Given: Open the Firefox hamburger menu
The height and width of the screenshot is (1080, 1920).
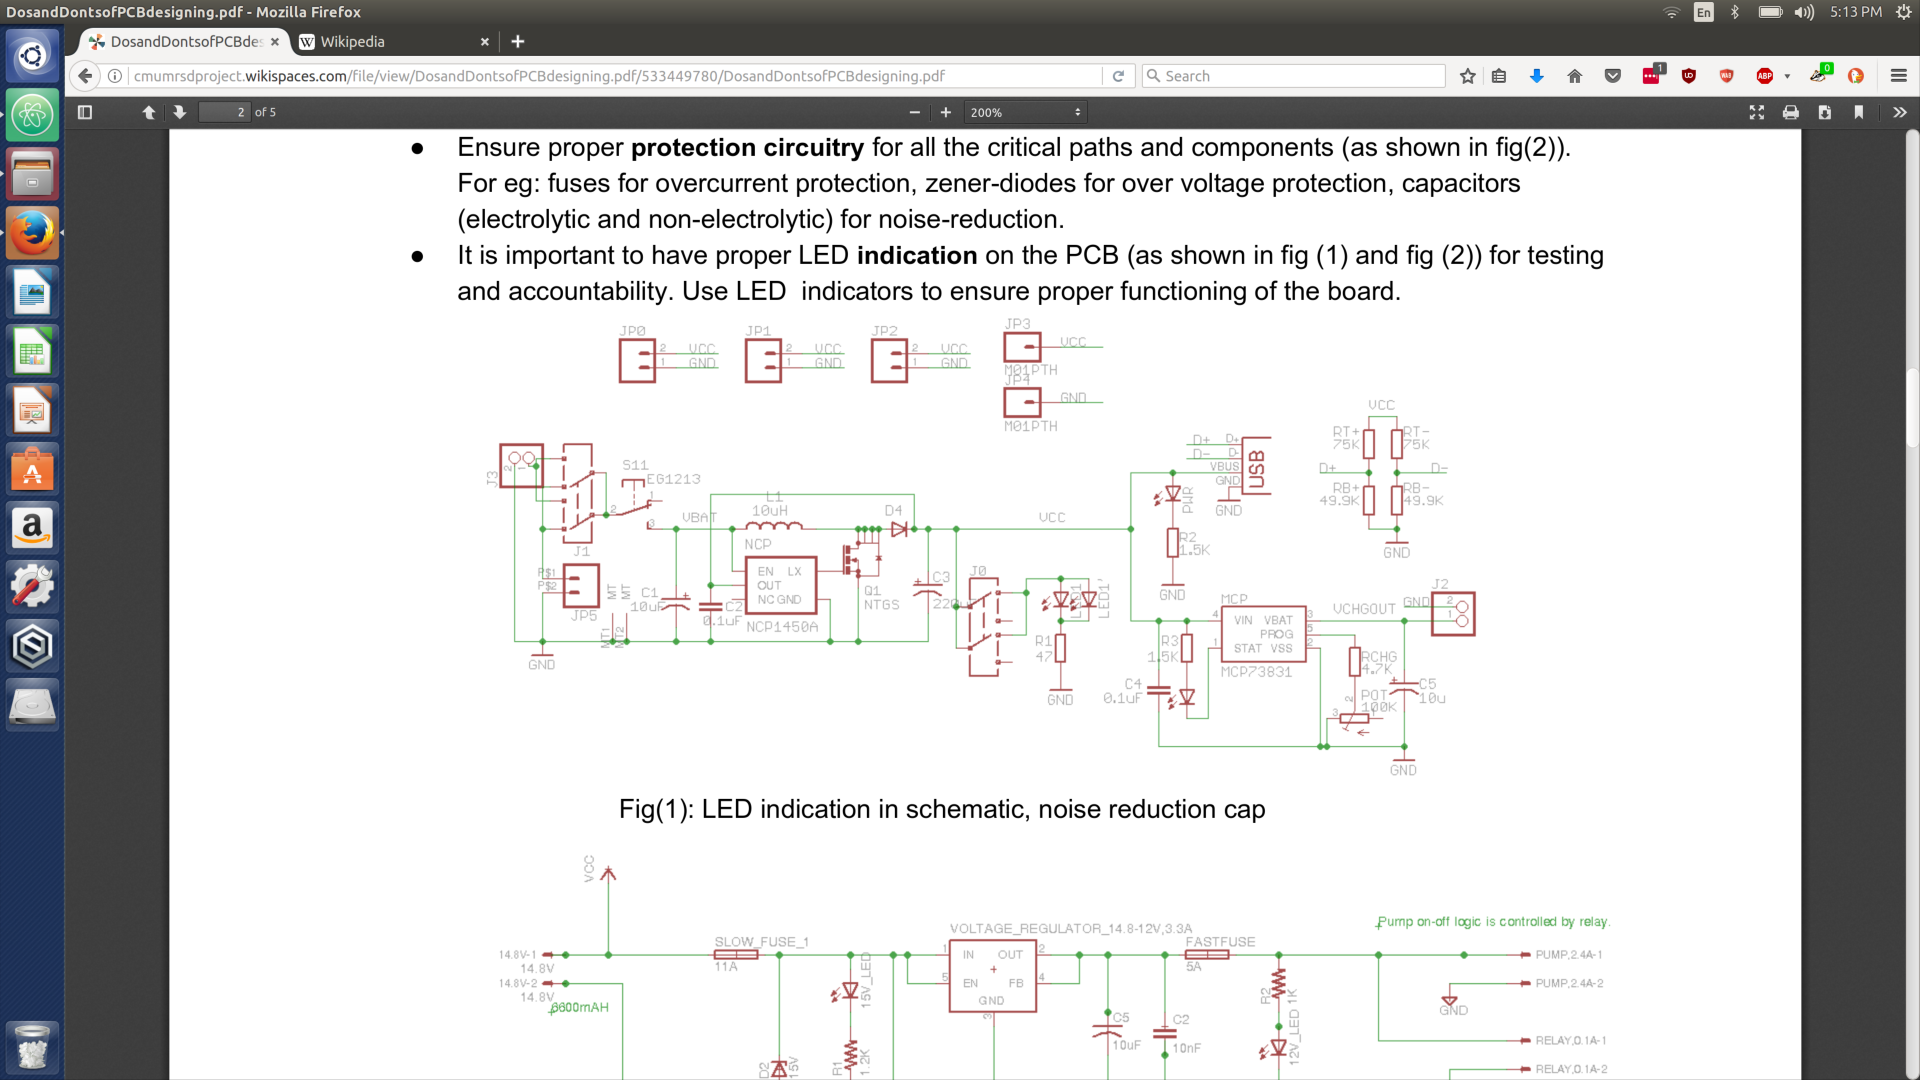Looking at the screenshot, I should tap(1898, 75).
